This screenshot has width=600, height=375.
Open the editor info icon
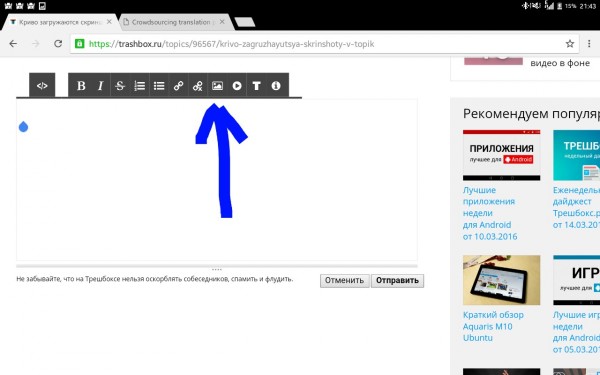tap(276, 85)
